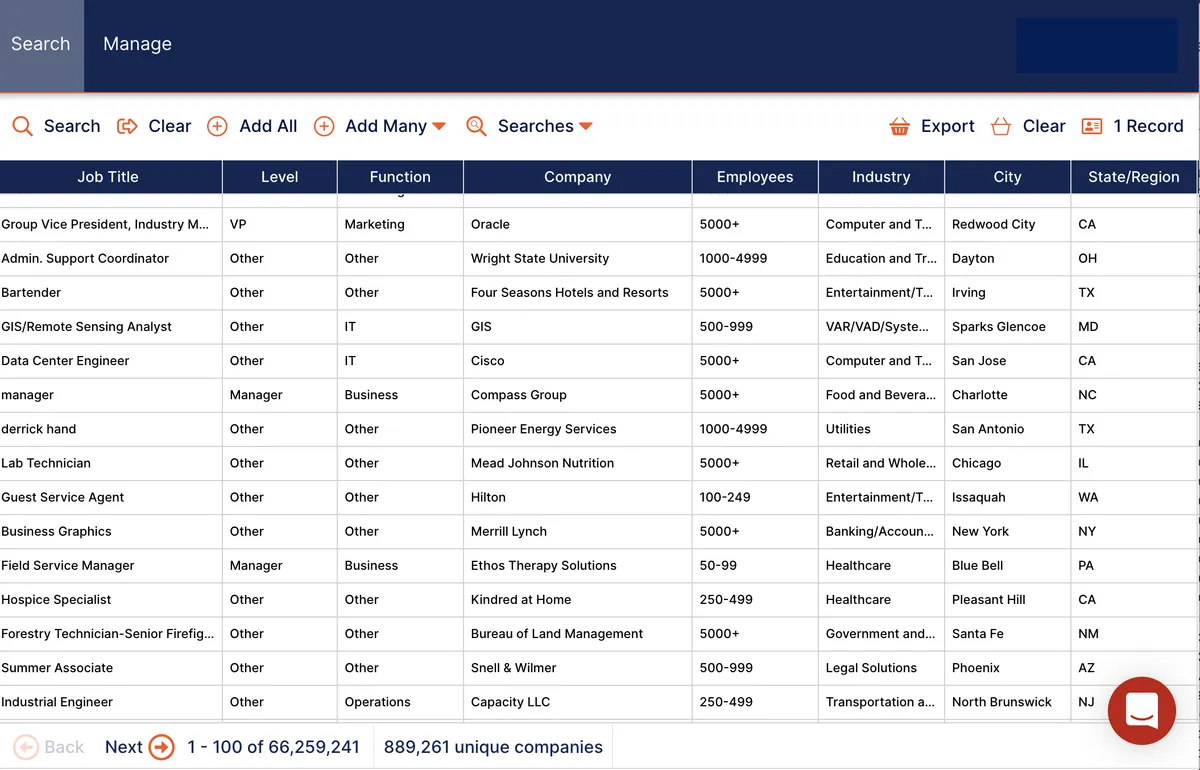Click the Next arrow circle icon
The width and height of the screenshot is (1200, 770).
pos(161,747)
